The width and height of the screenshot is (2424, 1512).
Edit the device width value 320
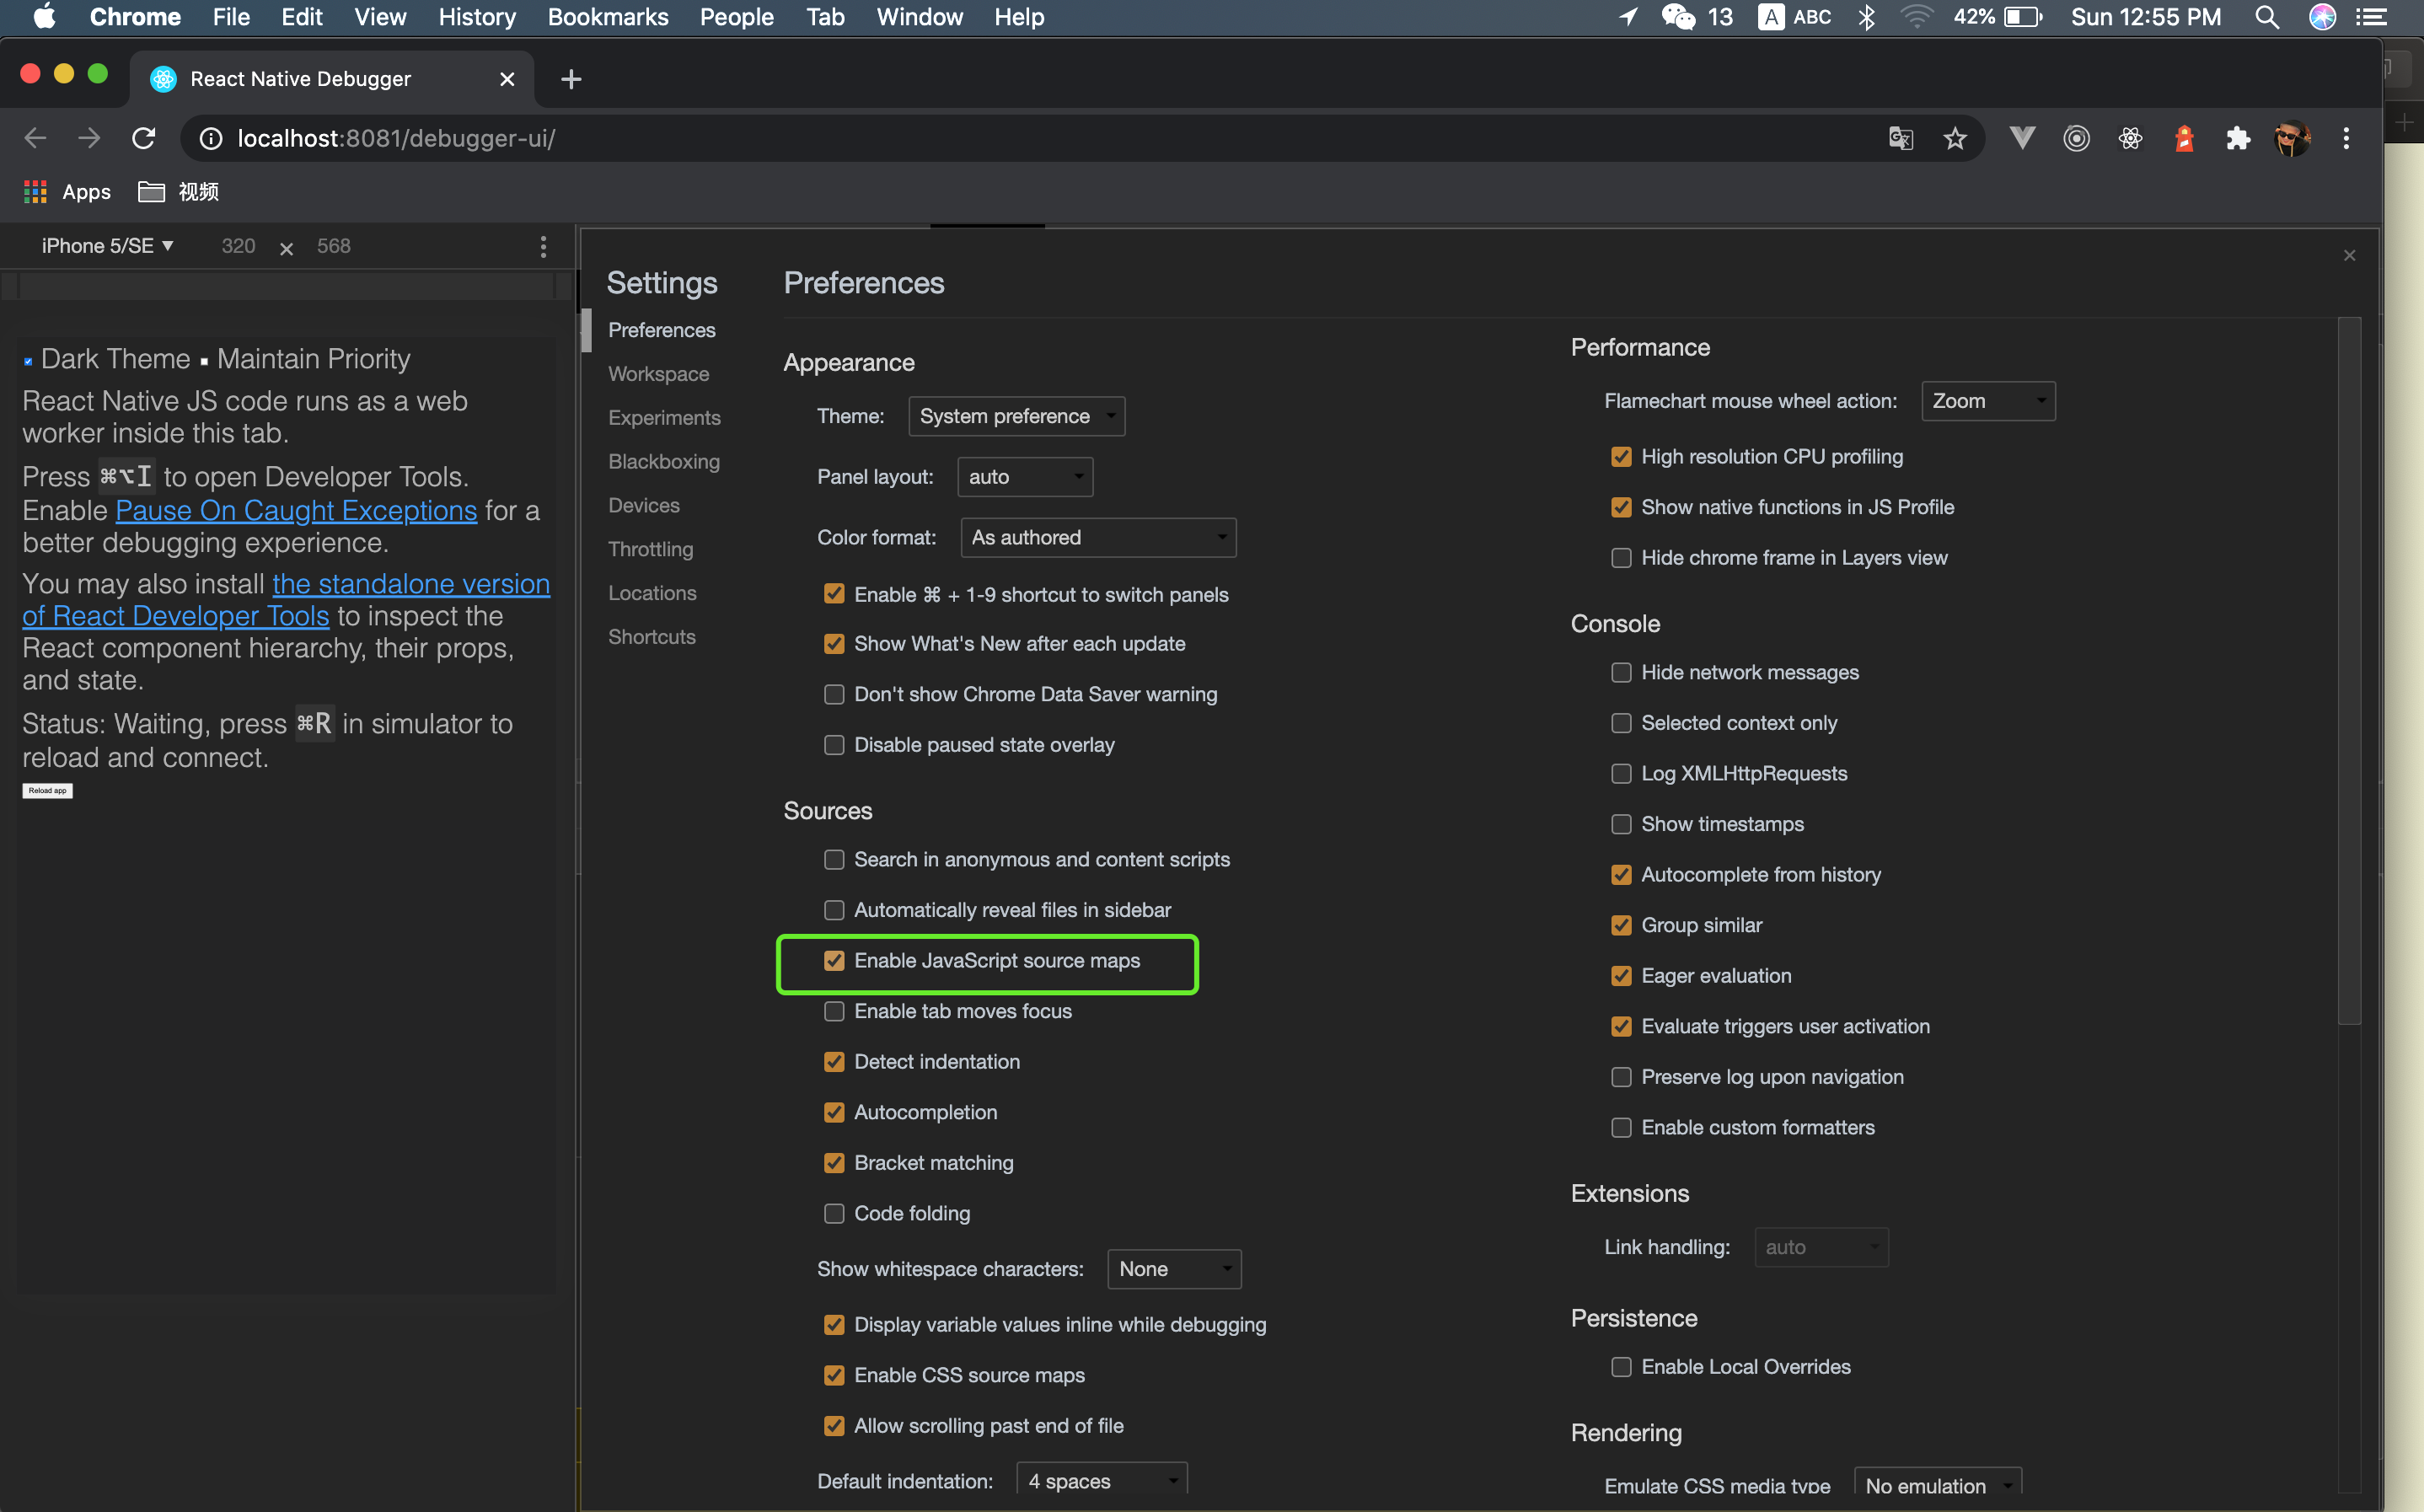click(238, 246)
